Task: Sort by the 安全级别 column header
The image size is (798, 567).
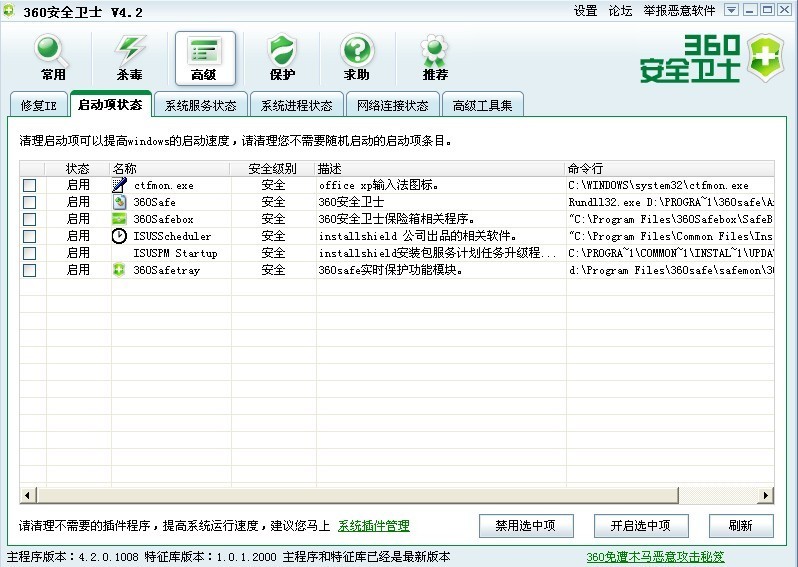Action: pyautogui.click(x=273, y=168)
